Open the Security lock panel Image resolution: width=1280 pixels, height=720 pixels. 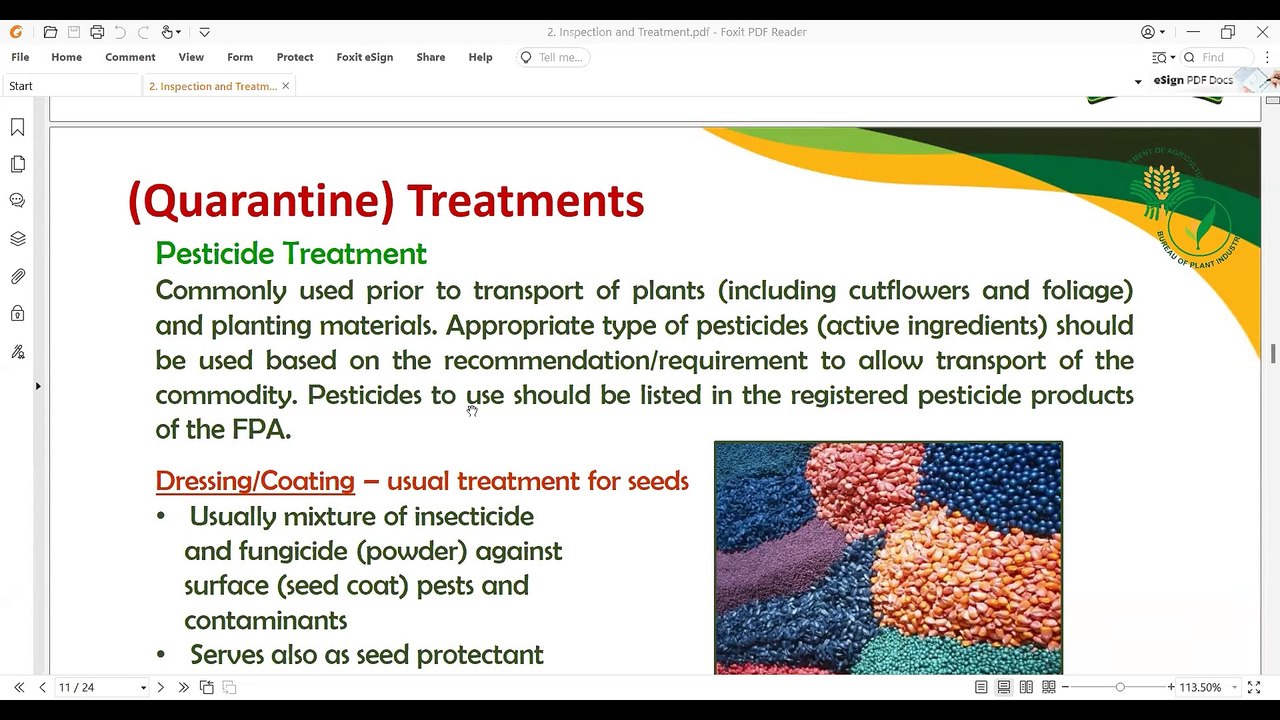[17, 314]
